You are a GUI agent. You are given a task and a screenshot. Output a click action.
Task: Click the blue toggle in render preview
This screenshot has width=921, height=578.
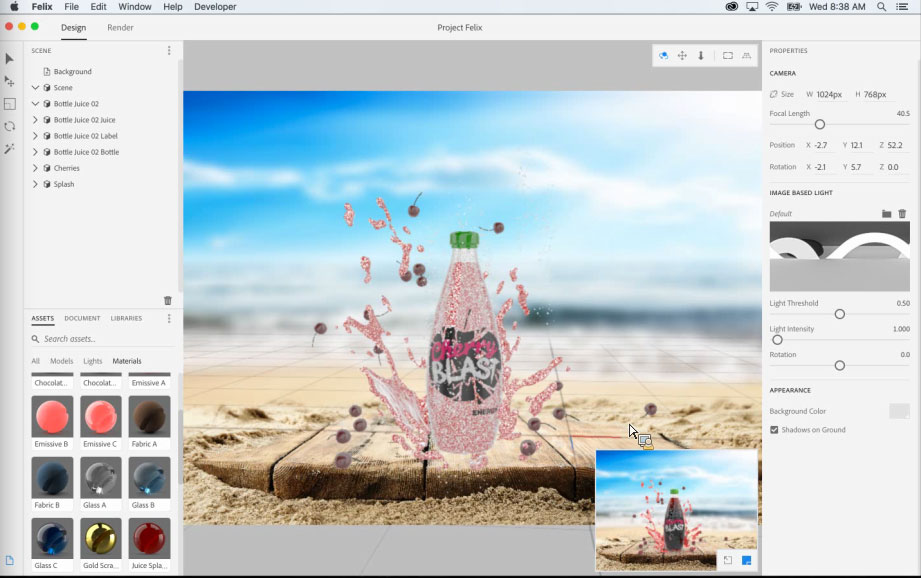[747, 560]
